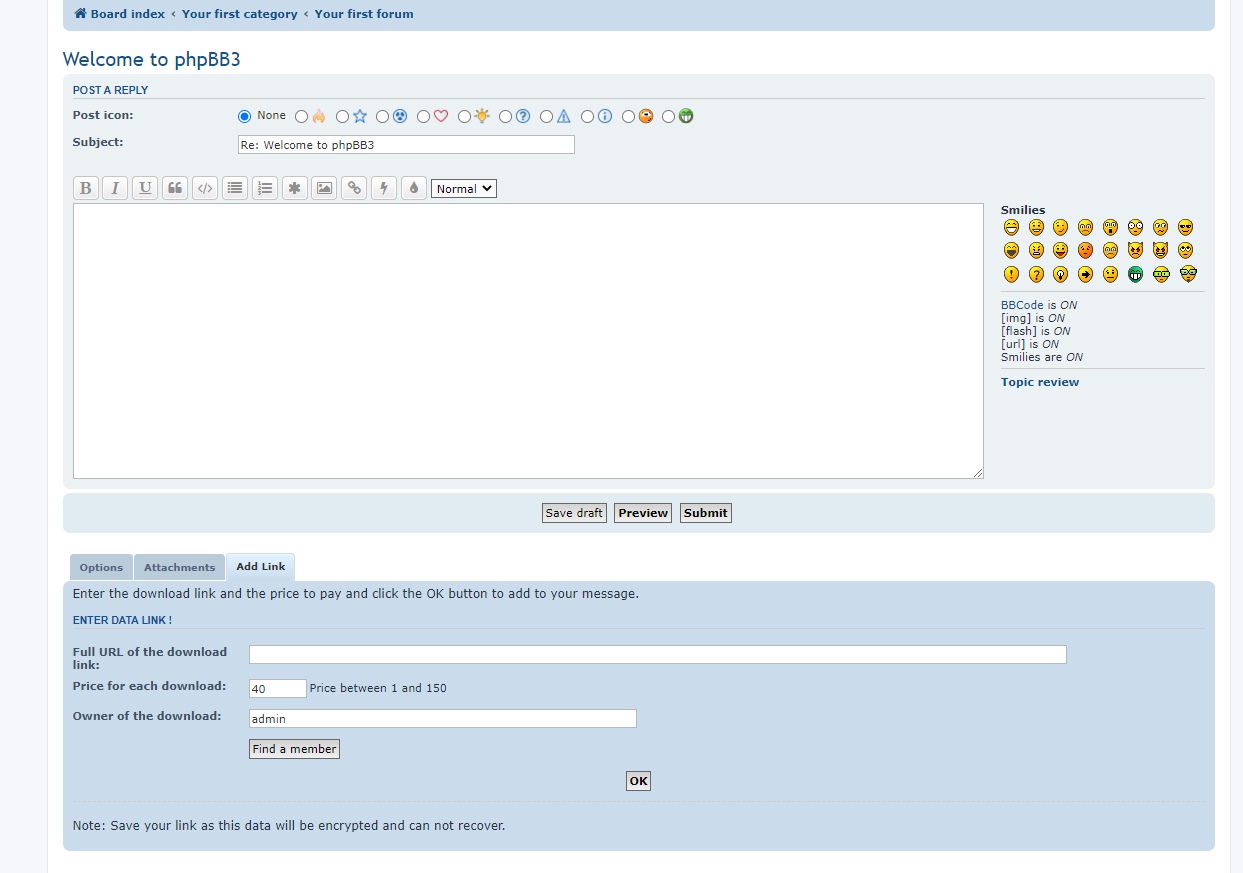Select the None post icon option
Viewport: 1243px width, 873px height.
[244, 116]
